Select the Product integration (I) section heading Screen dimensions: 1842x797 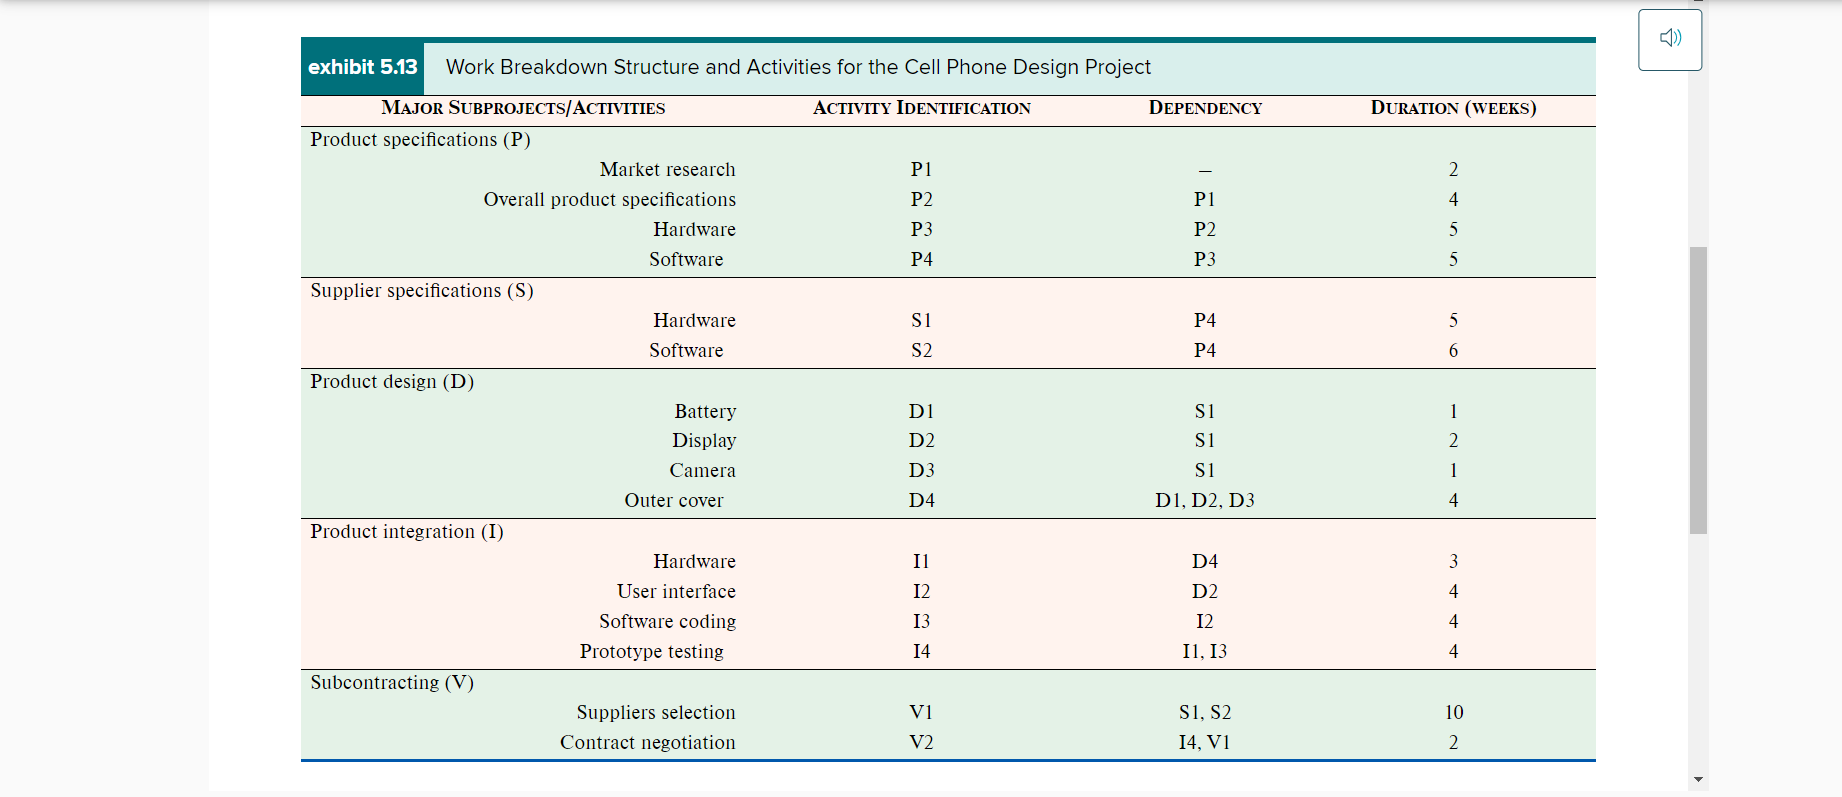pos(406,531)
